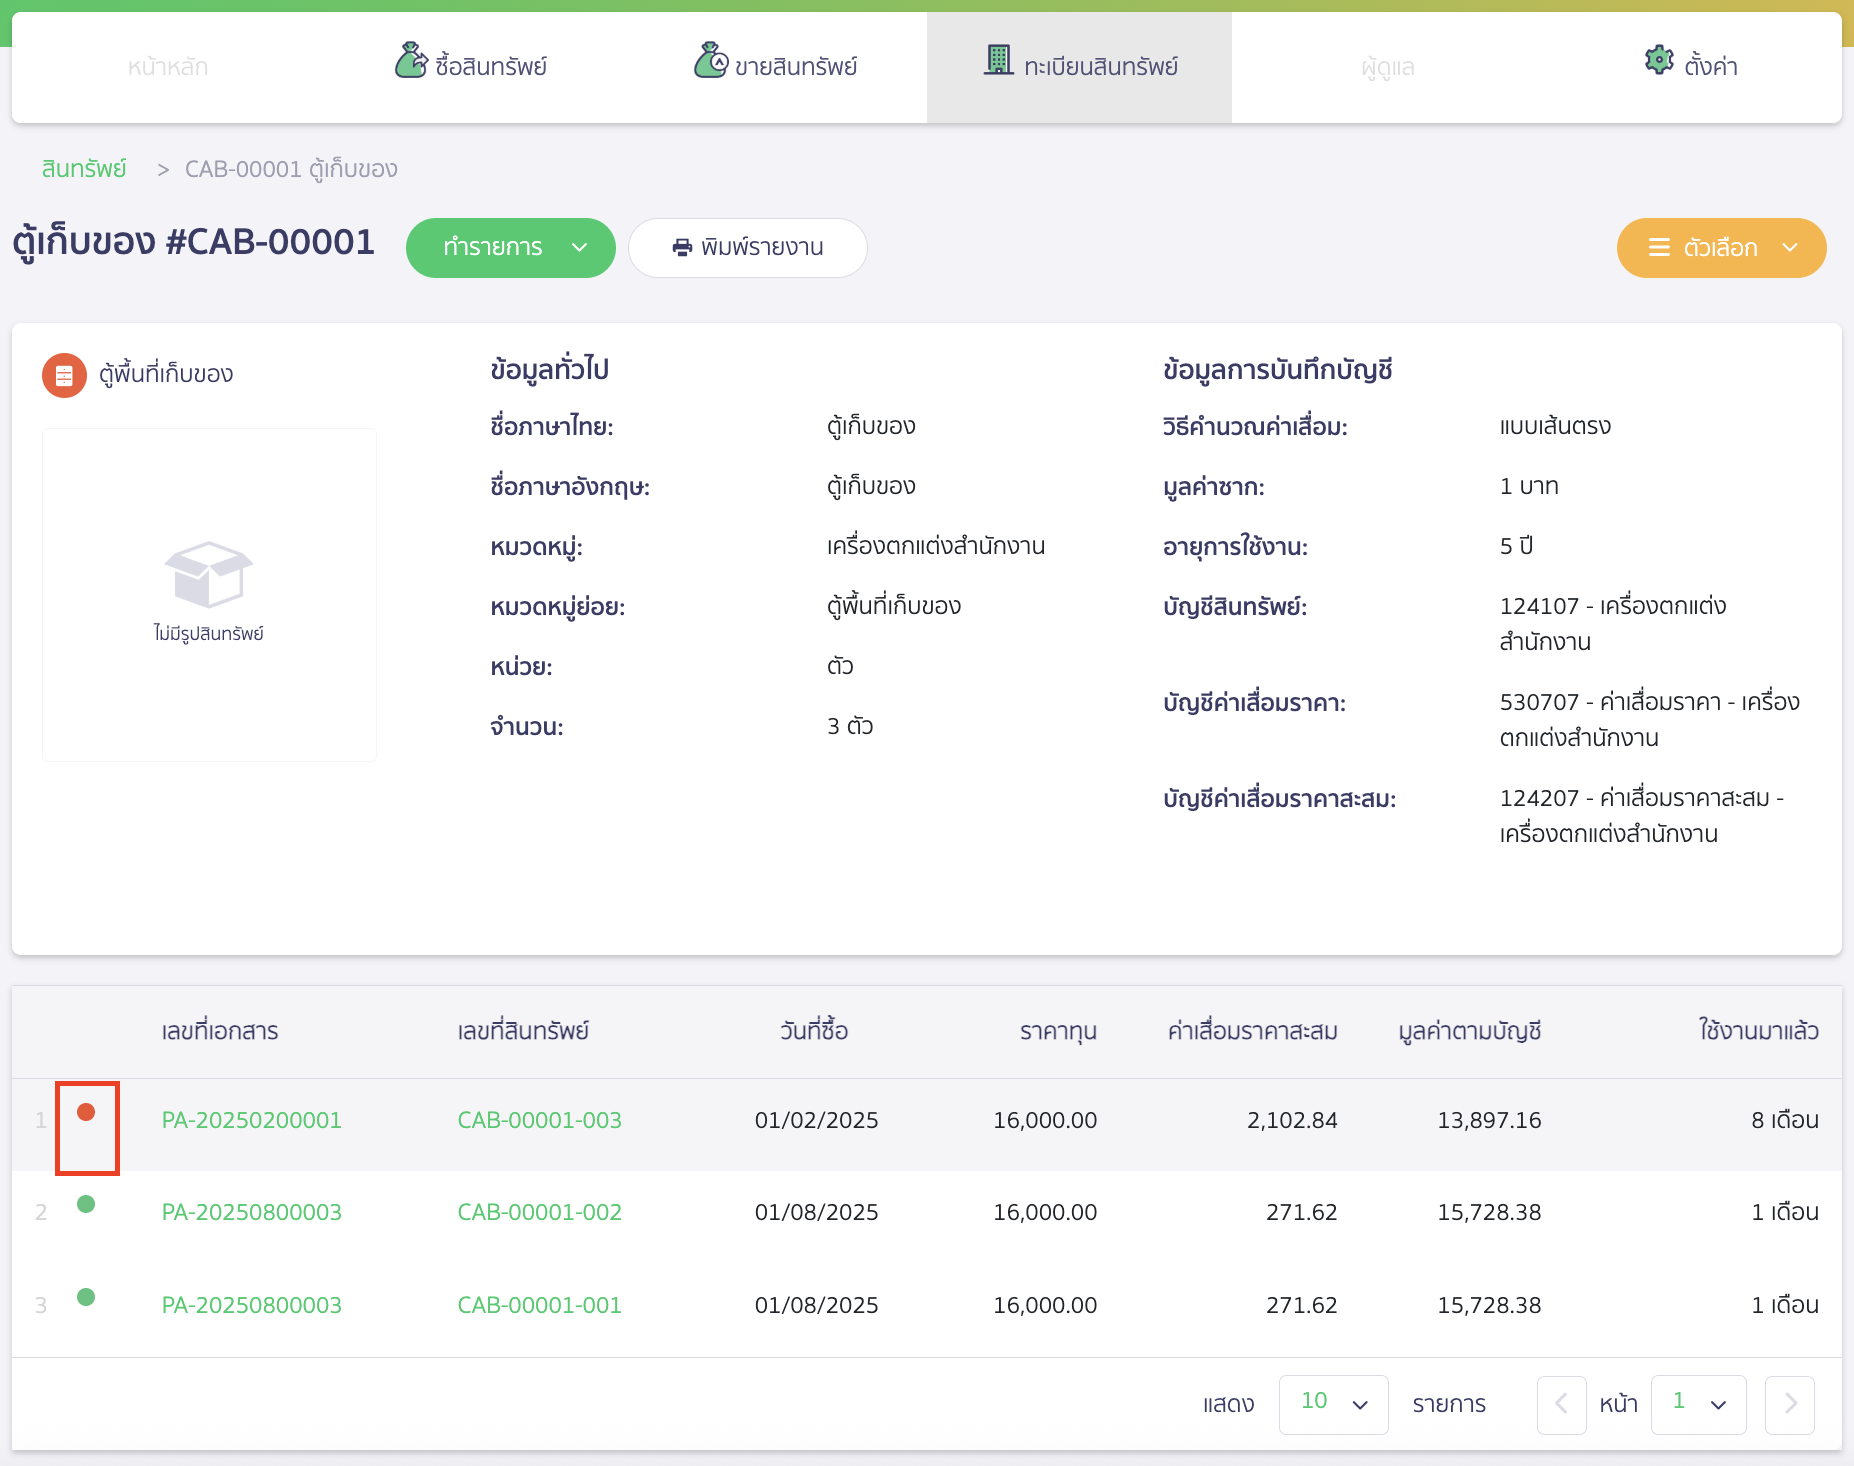
Task: Click the empty box asset image placeholder
Action: point(209,575)
